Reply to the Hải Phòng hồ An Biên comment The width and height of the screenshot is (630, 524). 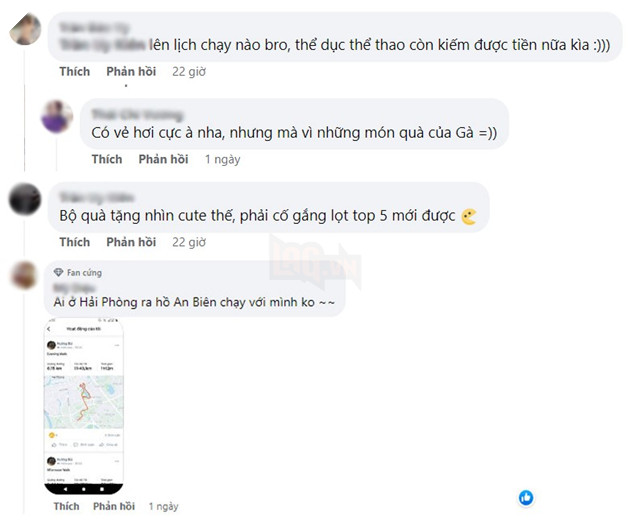point(114,506)
